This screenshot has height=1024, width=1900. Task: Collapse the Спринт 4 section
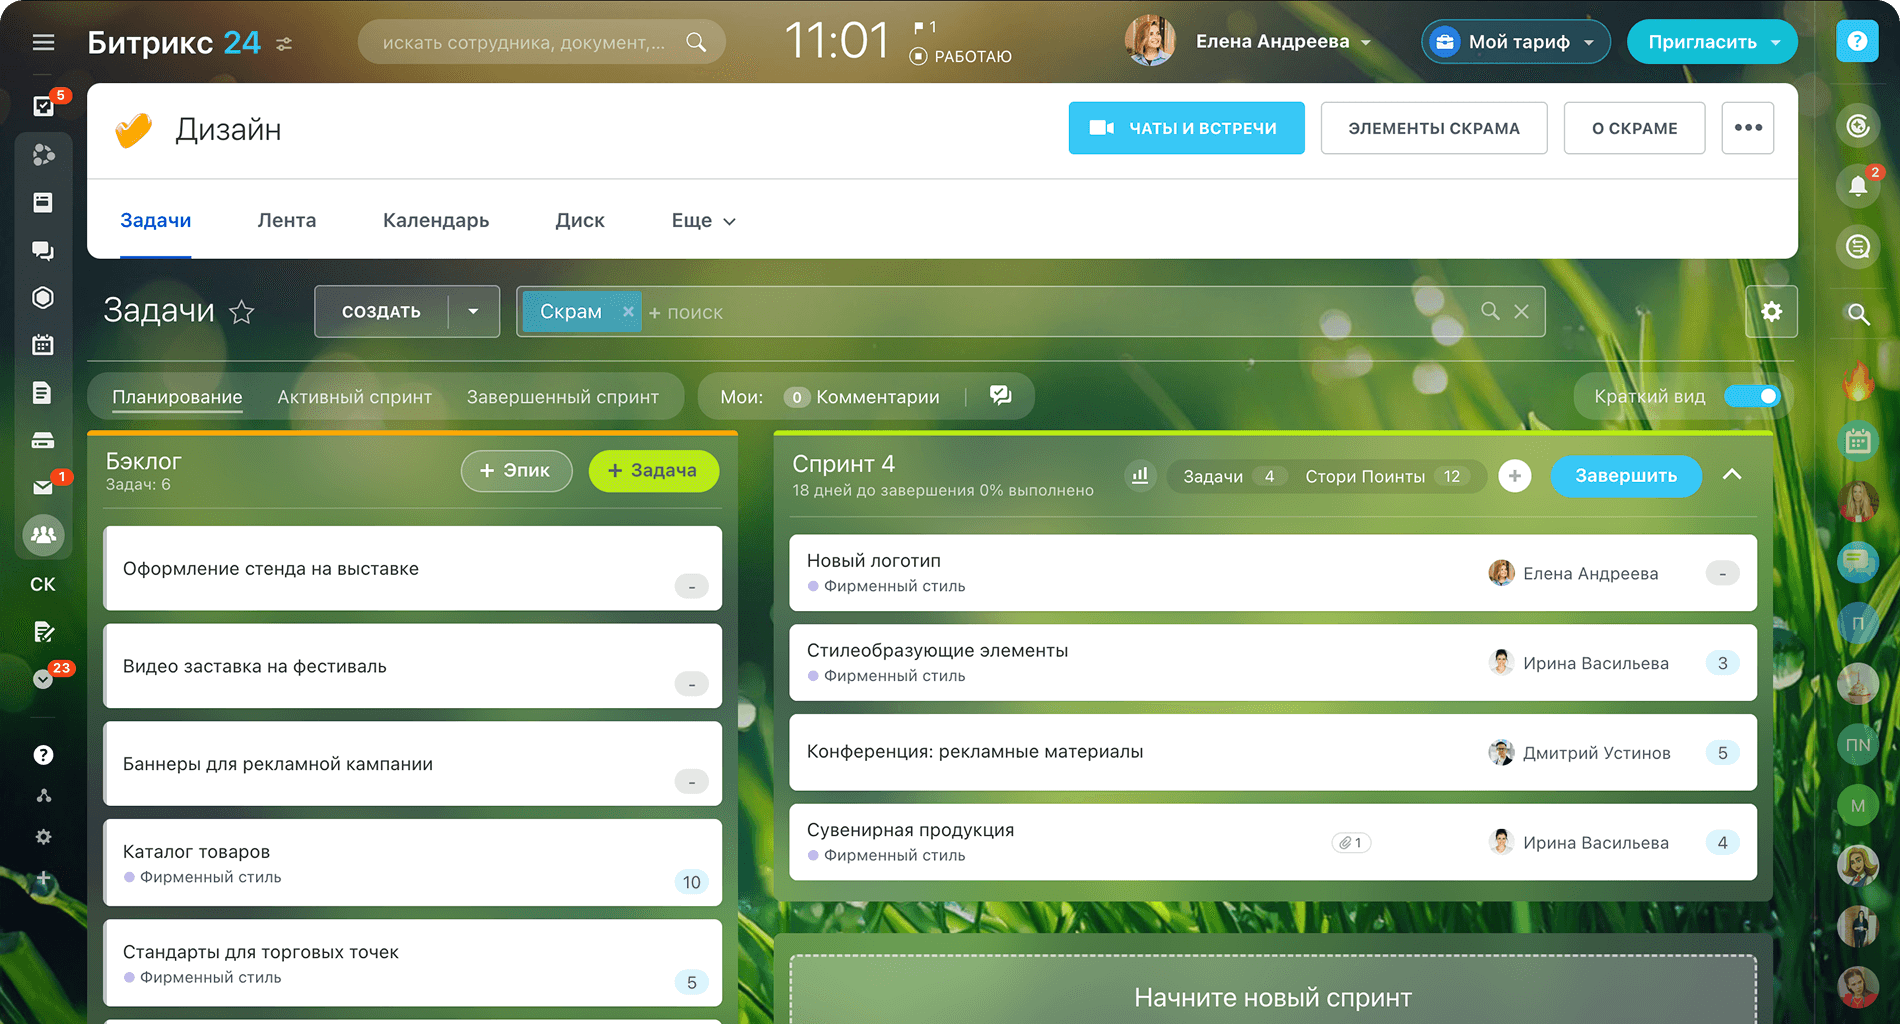pyautogui.click(x=1732, y=475)
